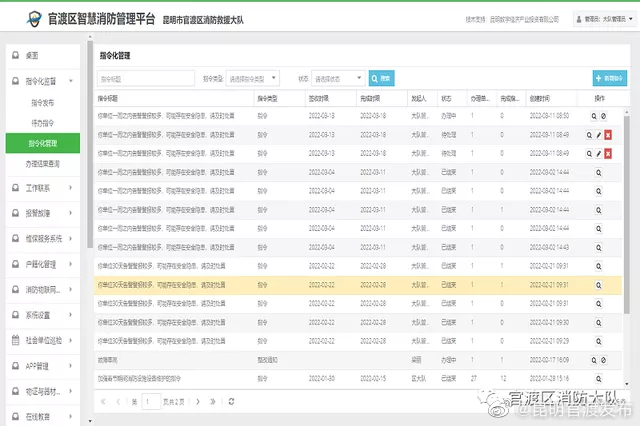640x426 pixels.
Task: Go to next page in pagination
Action: point(198,402)
